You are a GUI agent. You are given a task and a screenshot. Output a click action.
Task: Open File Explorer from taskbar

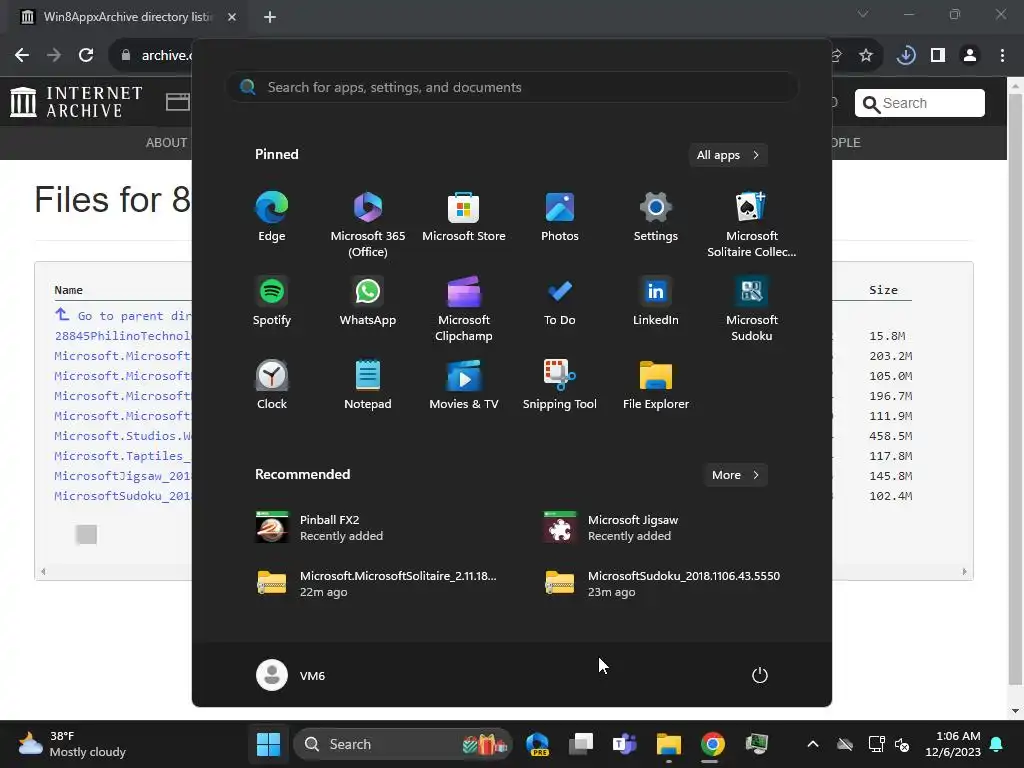click(669, 744)
